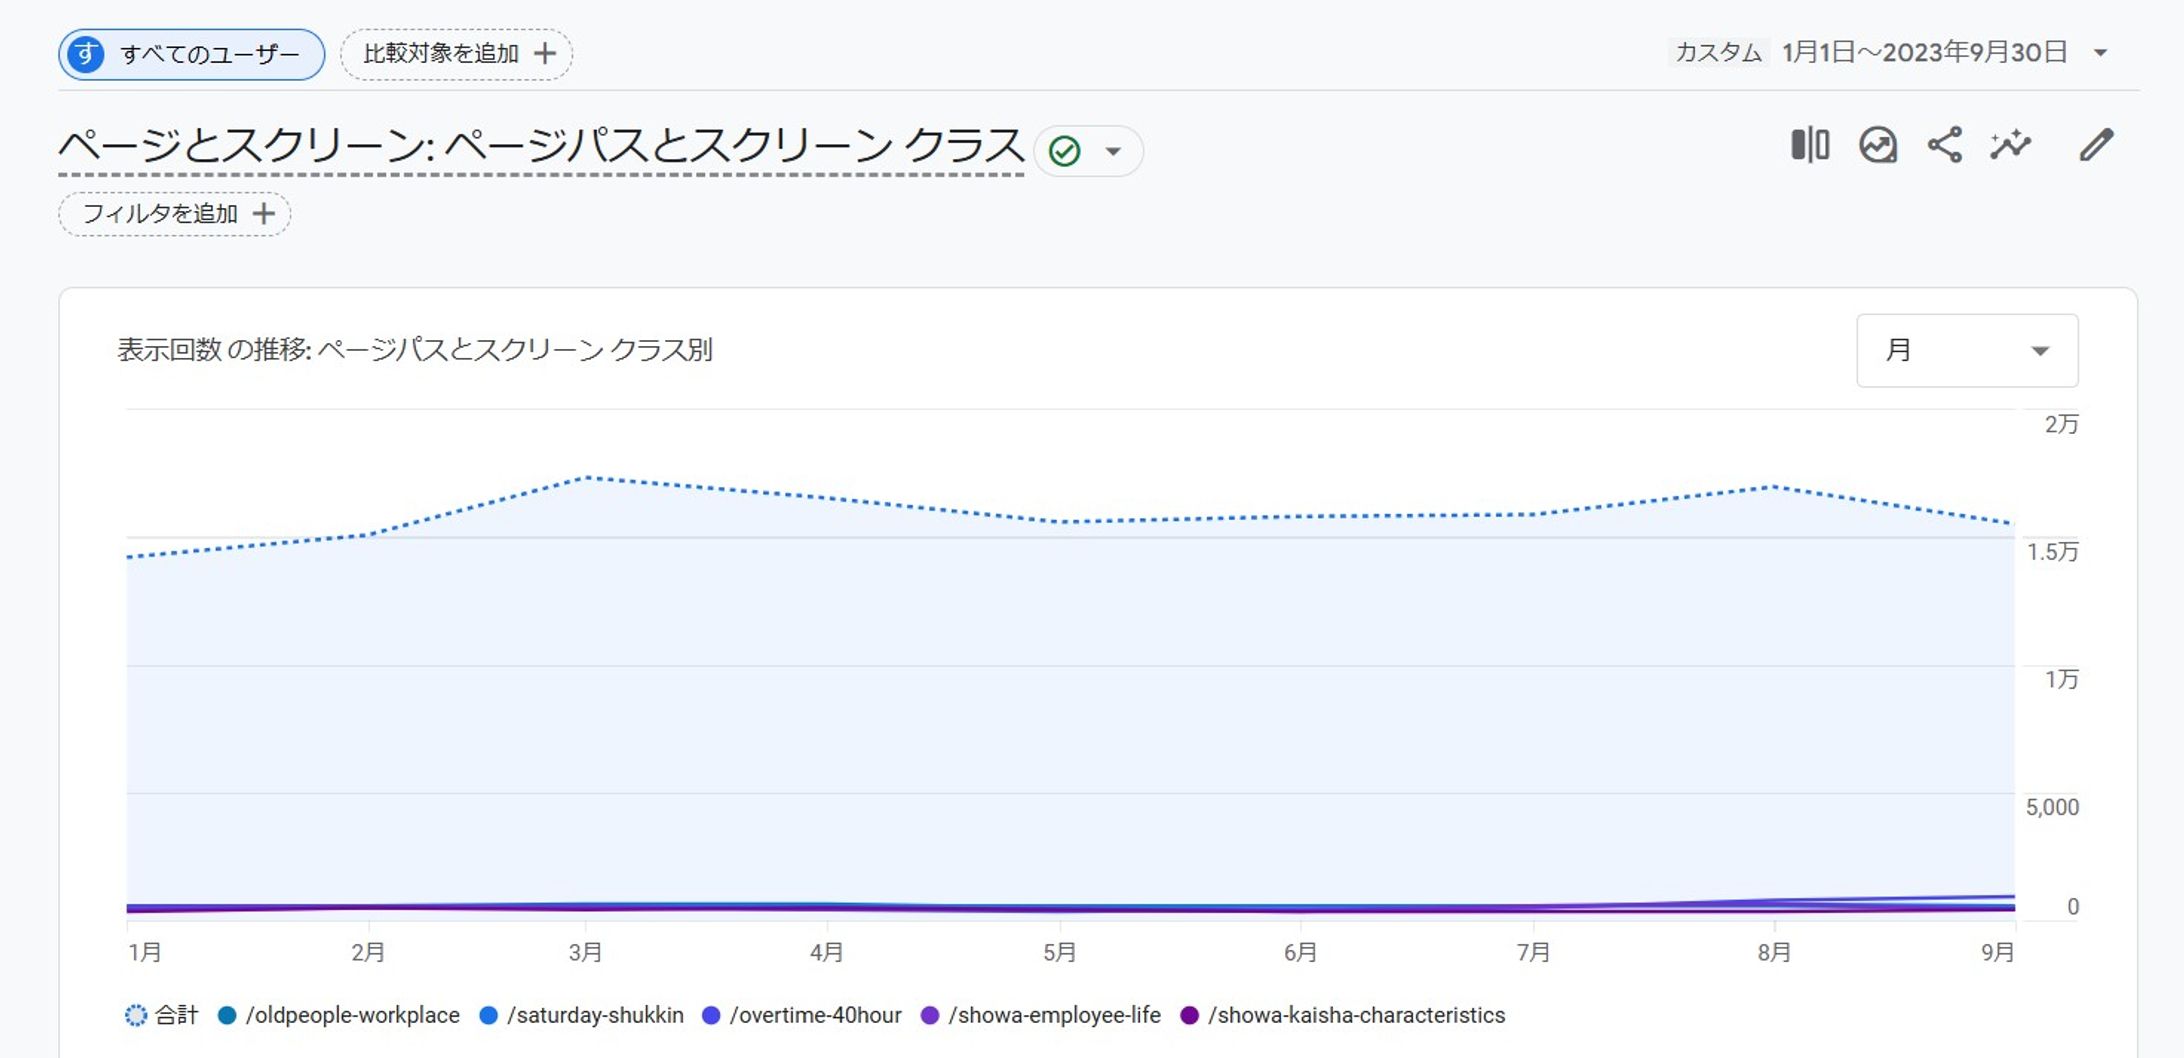Click /showa-employee-life legend label

[1054, 1015]
